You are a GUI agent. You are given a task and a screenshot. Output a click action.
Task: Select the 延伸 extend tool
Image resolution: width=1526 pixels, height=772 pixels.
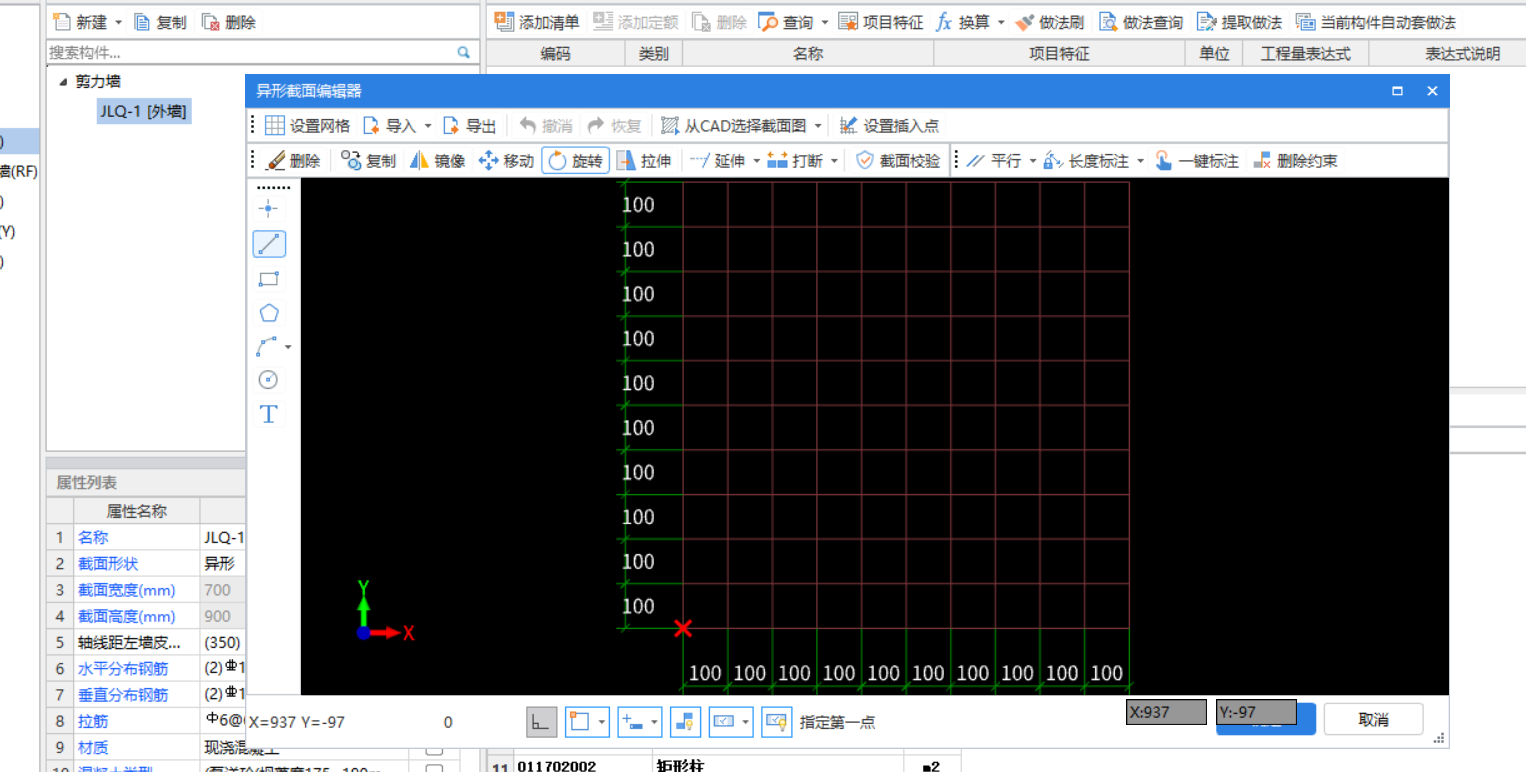point(718,160)
